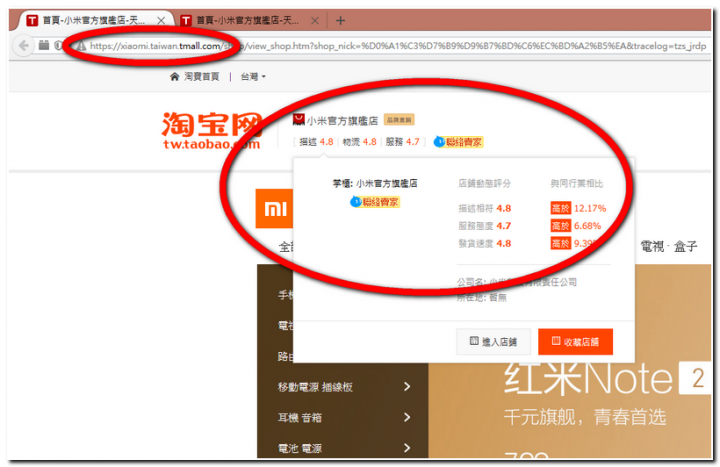Click 描述相符 4.8 rating text
The image size is (720, 467).
click(484, 208)
